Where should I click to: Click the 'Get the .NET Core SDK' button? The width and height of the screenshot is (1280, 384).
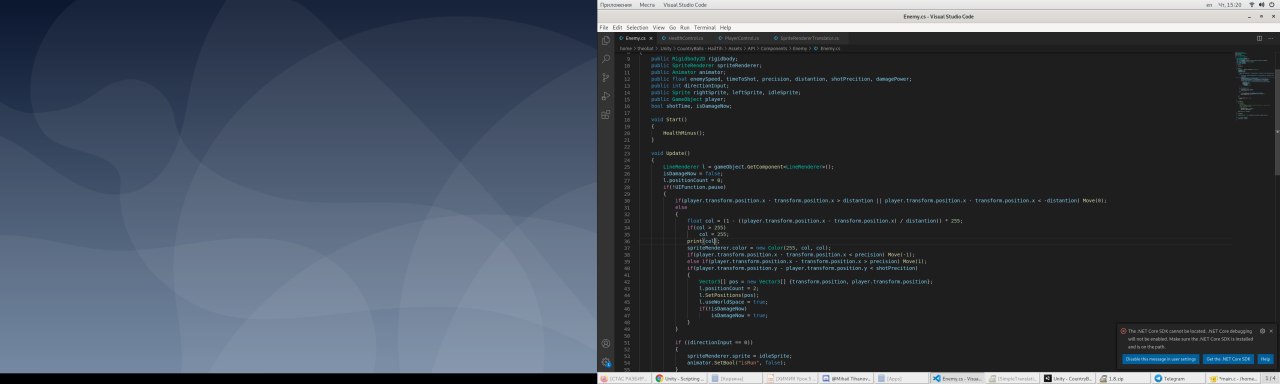tap(1227, 358)
